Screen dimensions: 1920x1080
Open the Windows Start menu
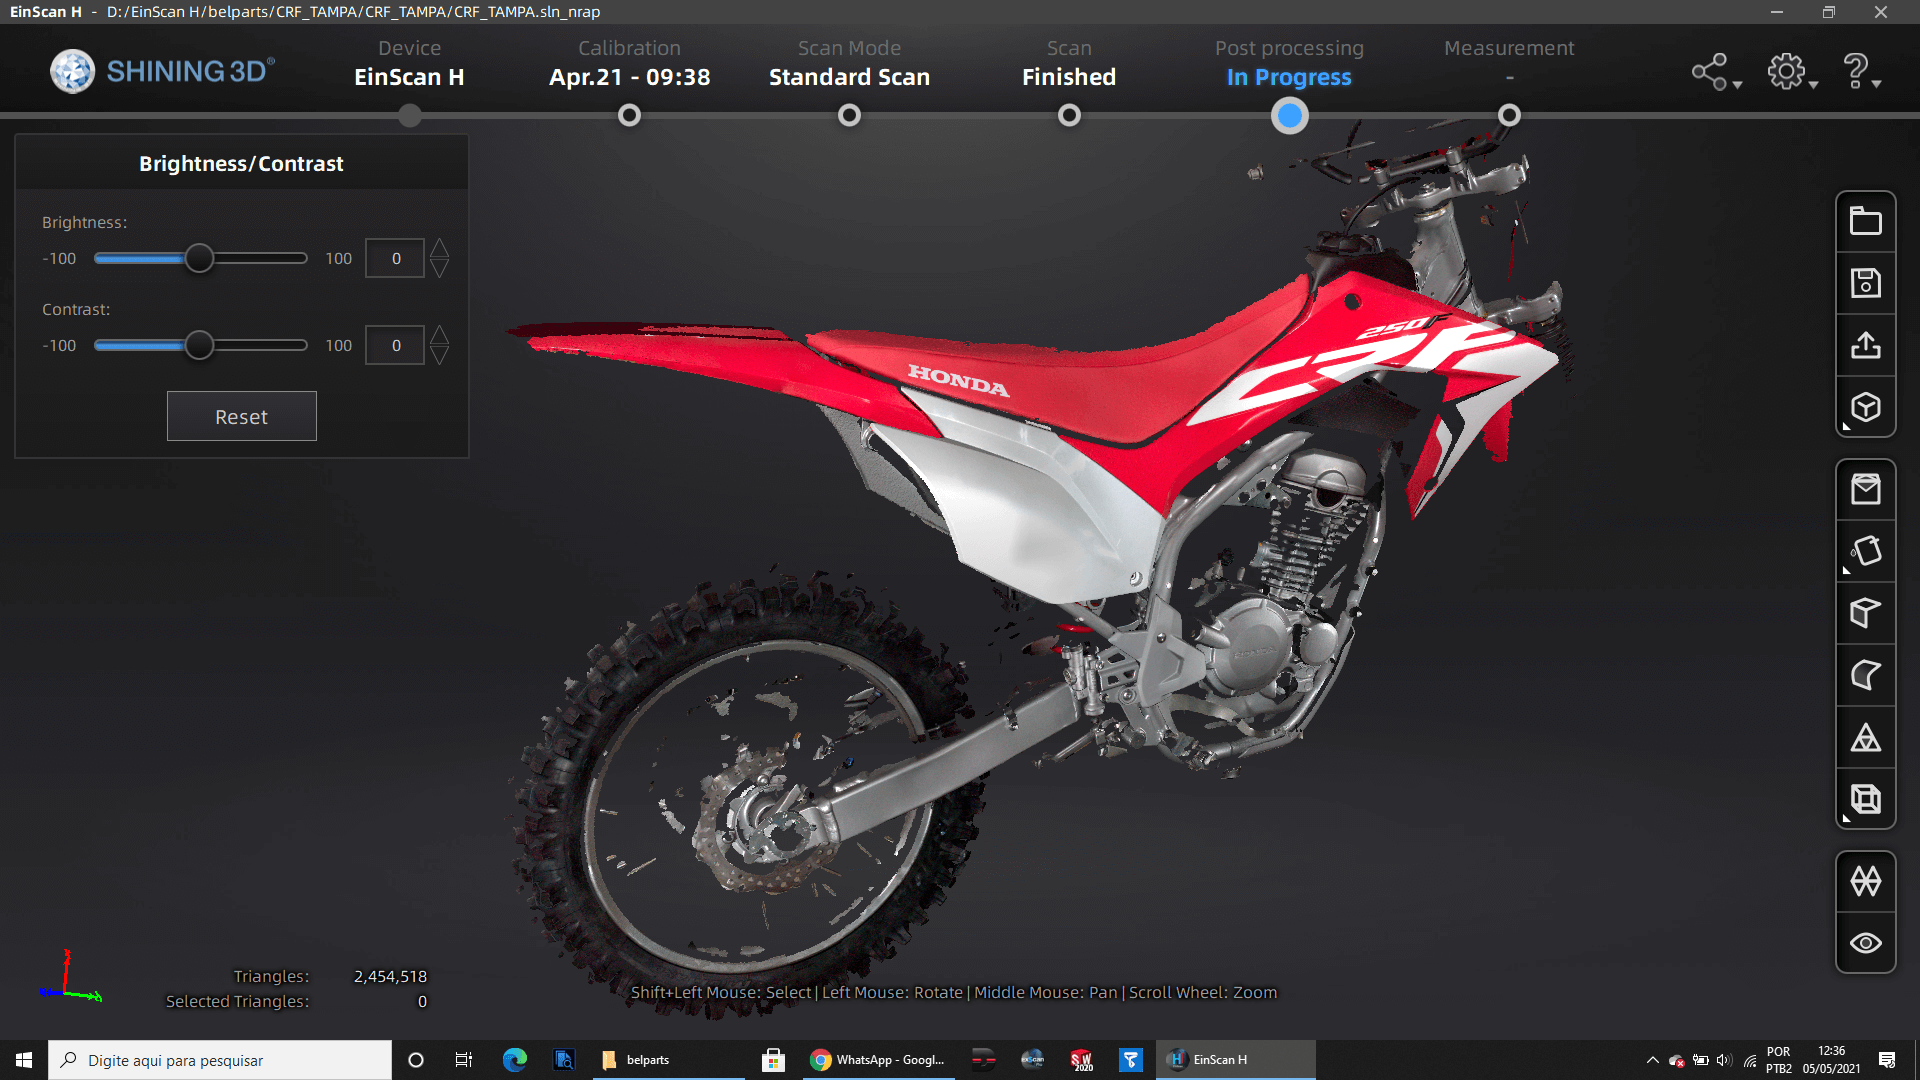pyautogui.click(x=24, y=1060)
